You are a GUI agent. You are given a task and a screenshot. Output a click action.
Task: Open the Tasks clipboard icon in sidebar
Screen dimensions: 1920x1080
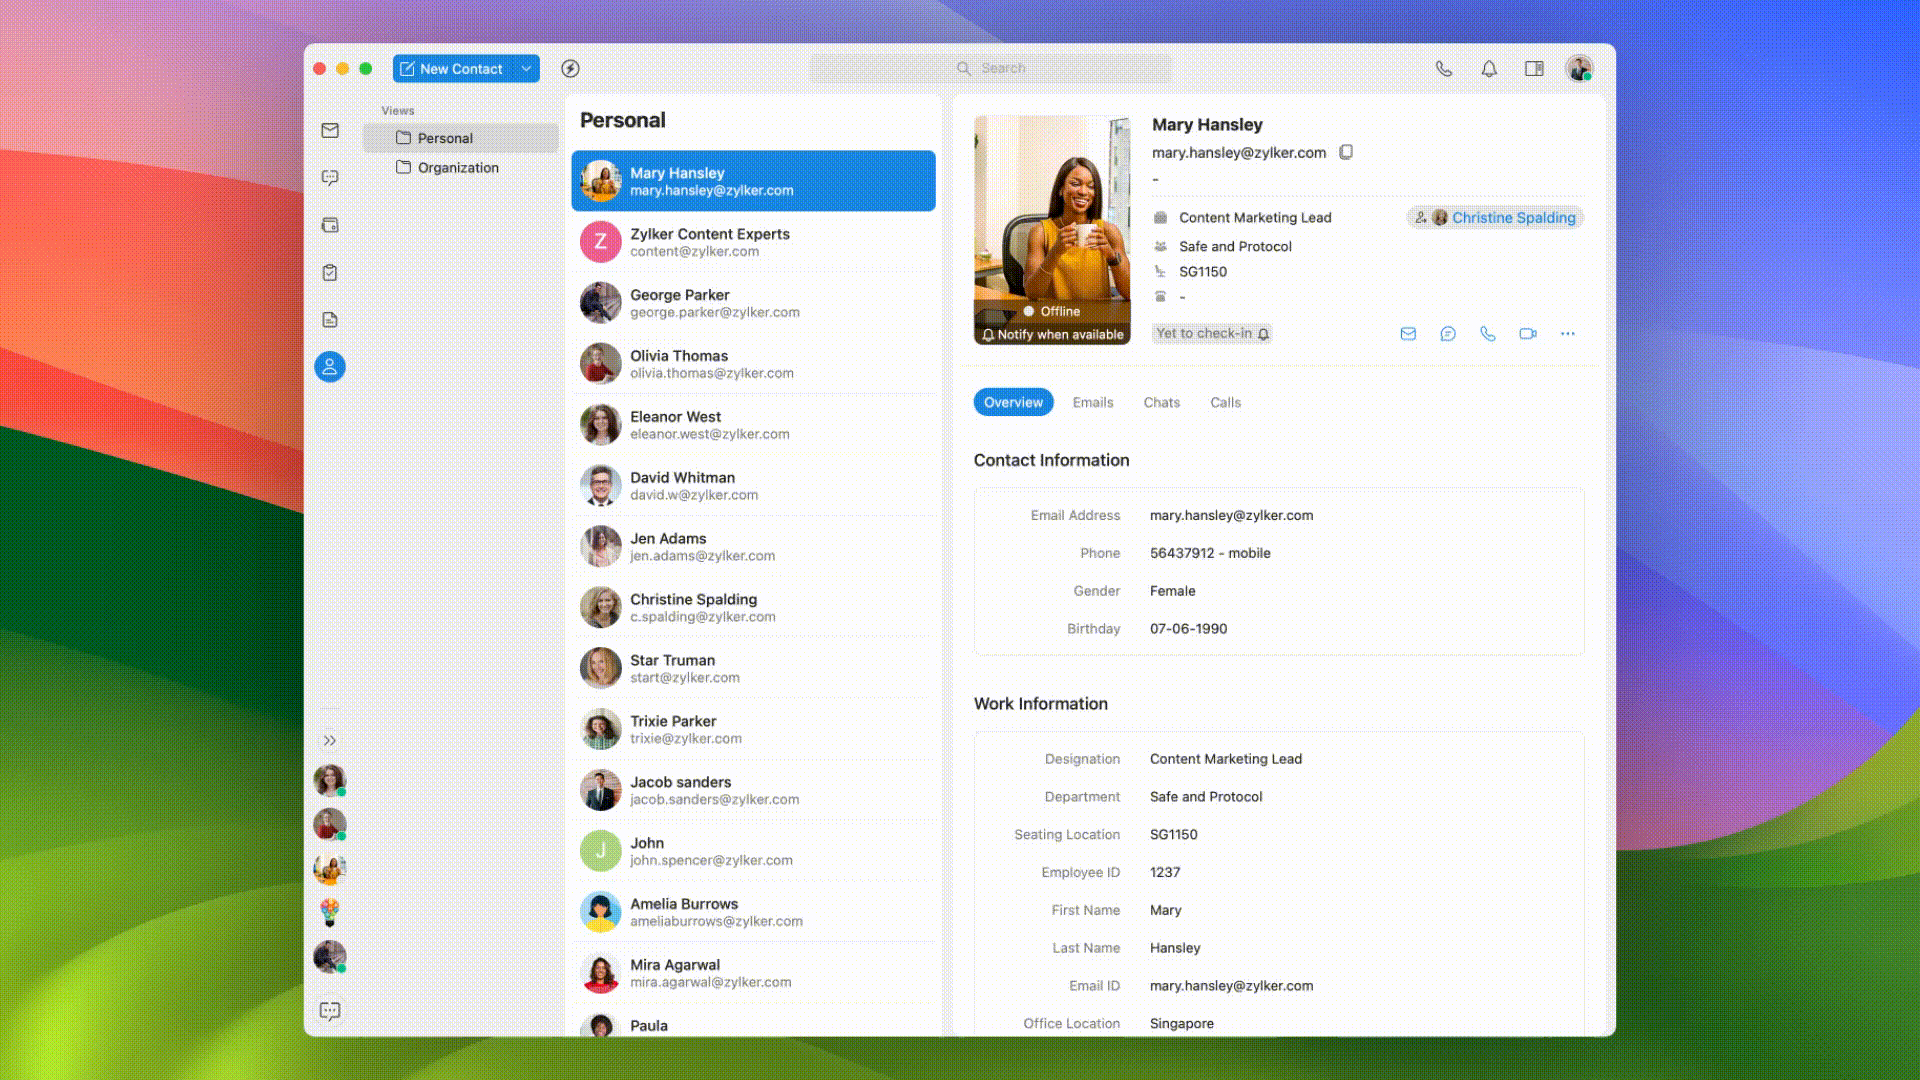[330, 272]
